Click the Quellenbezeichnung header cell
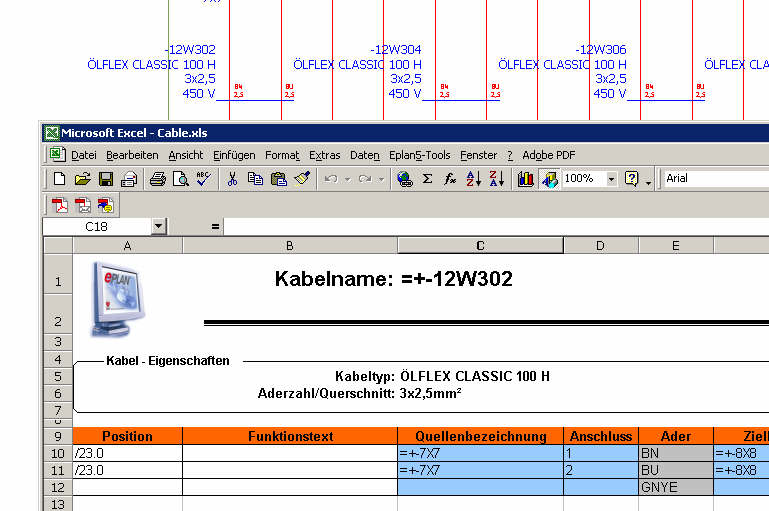This screenshot has height=511, width=769. coord(481,436)
